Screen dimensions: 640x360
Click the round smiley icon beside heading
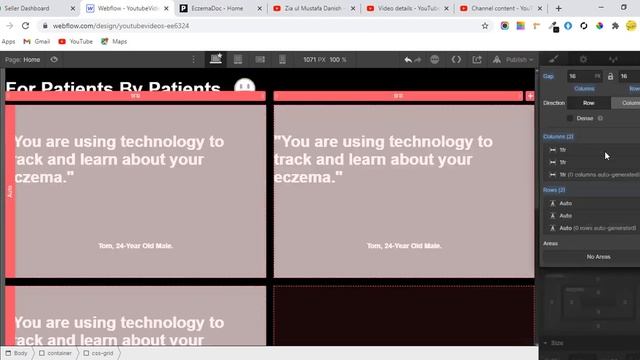[244, 85]
